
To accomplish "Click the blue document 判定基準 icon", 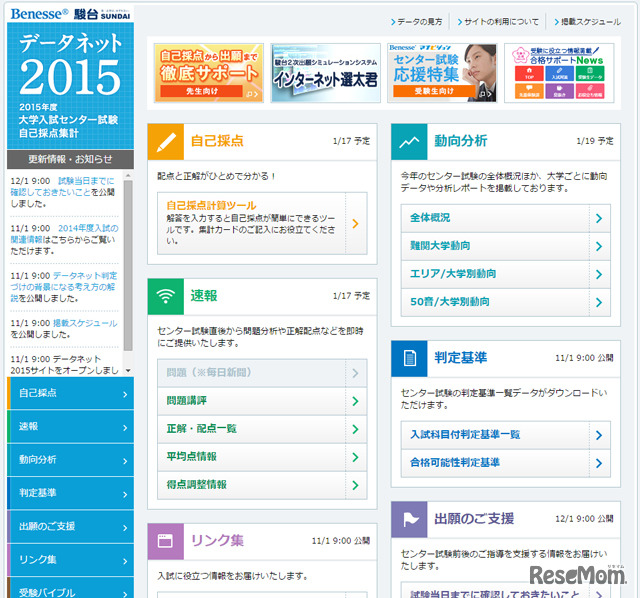I will point(409,358).
